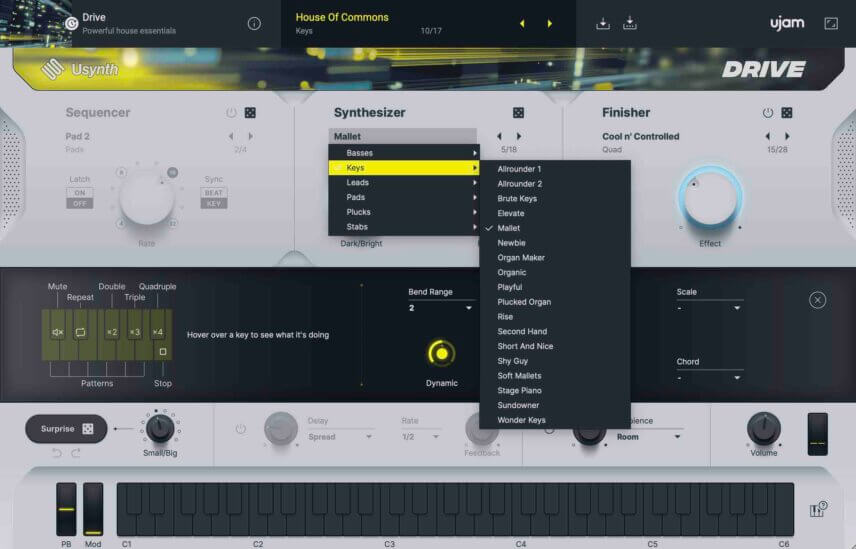The image size is (856, 549).
Task: Close the keyboard settings panel
Action: point(817,300)
